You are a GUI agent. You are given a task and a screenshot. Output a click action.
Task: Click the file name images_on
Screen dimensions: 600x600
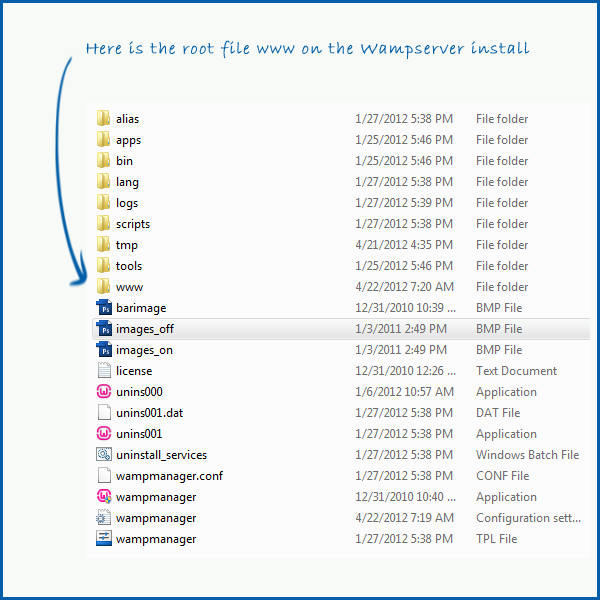(144, 350)
